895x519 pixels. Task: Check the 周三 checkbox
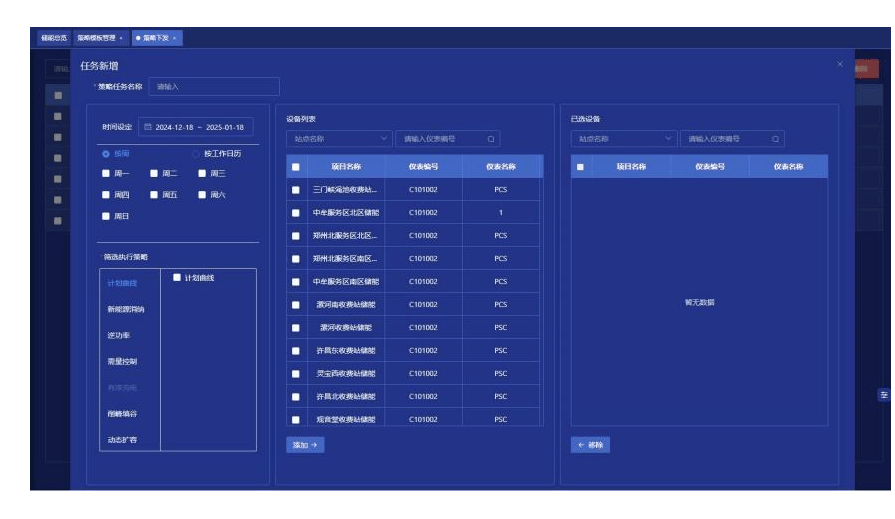(202, 173)
